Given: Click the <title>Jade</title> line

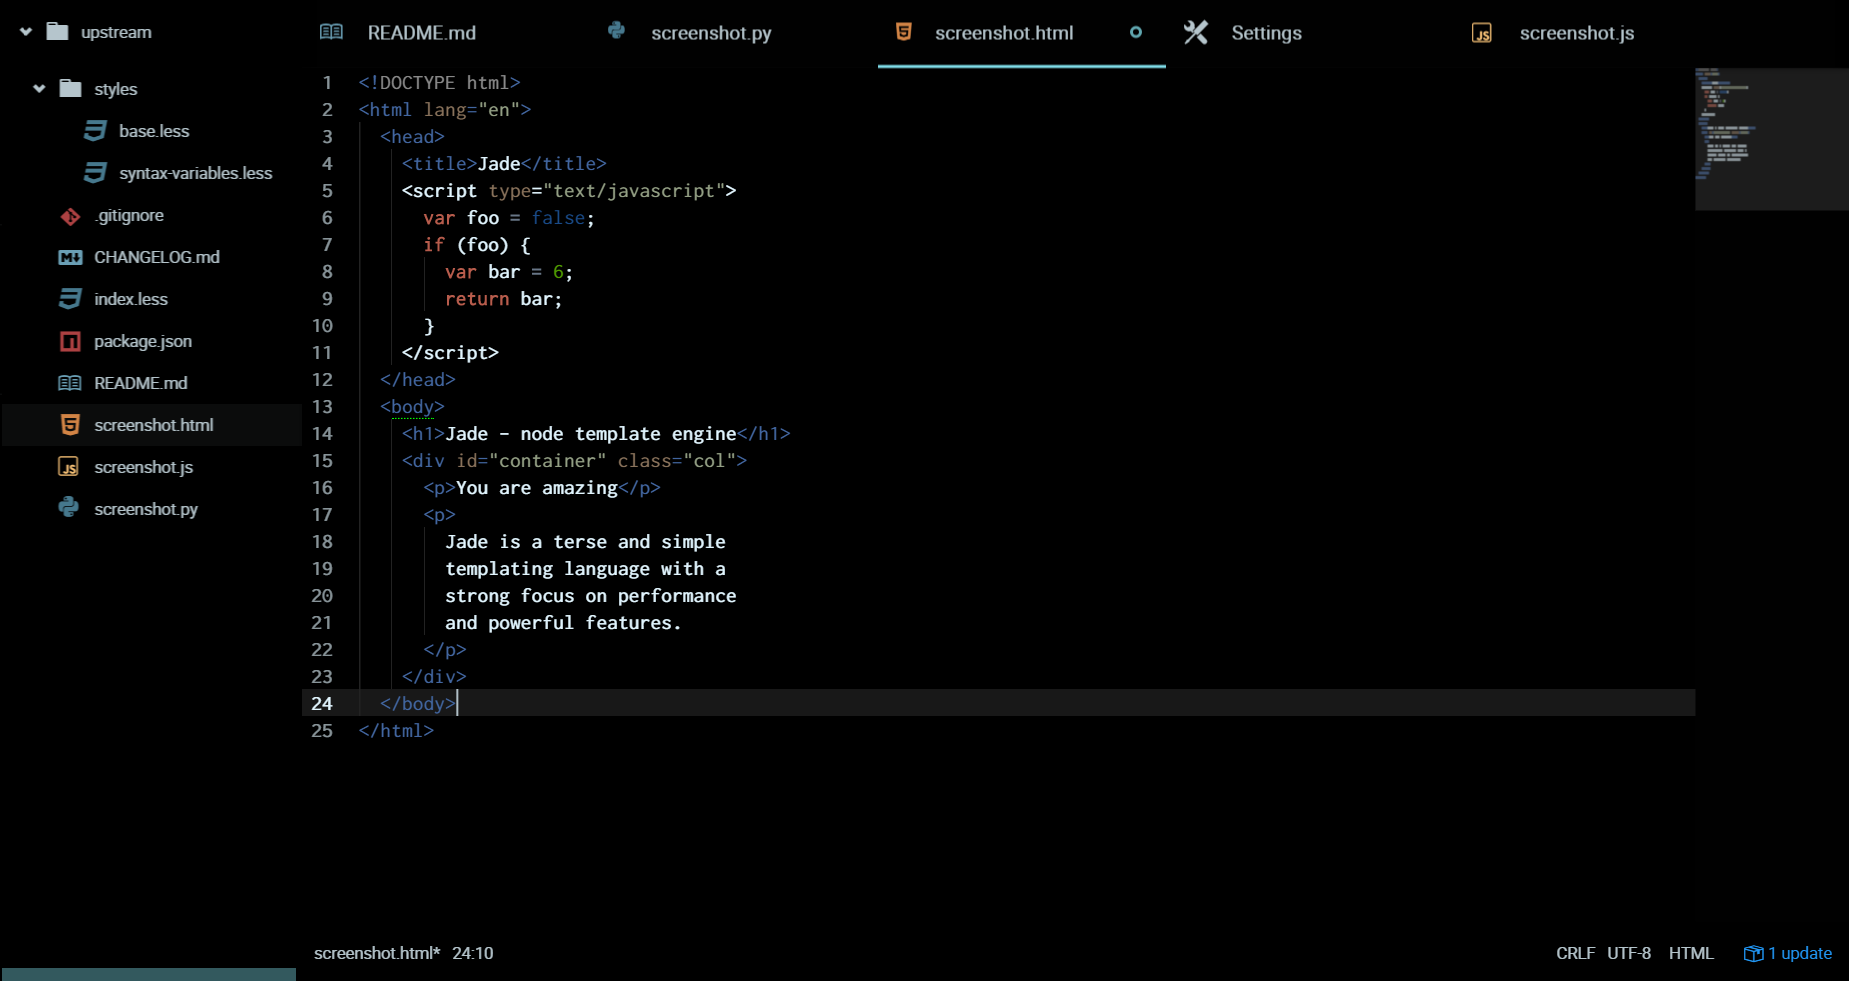Looking at the screenshot, I should coord(504,164).
